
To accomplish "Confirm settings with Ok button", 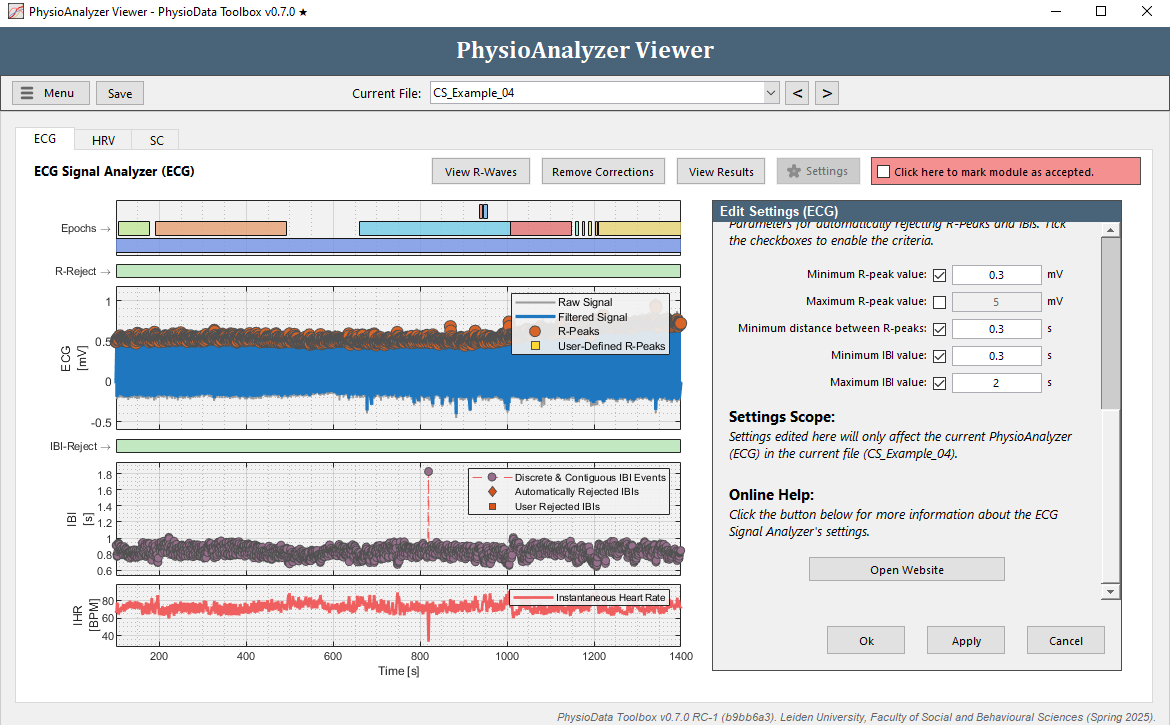I will pos(866,641).
